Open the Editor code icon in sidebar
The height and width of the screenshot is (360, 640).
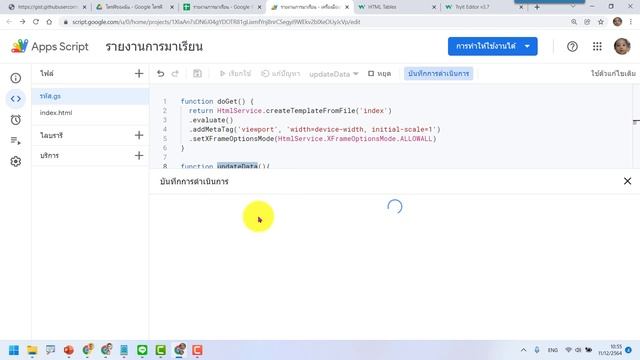pyautogui.click(x=16, y=99)
